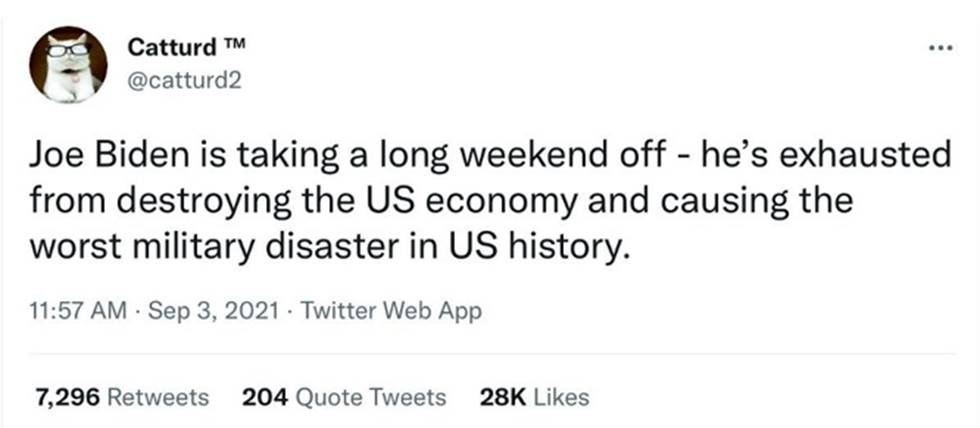View the Retweets list label
Image resolution: width=980 pixels, height=428 pixels.
[158, 397]
